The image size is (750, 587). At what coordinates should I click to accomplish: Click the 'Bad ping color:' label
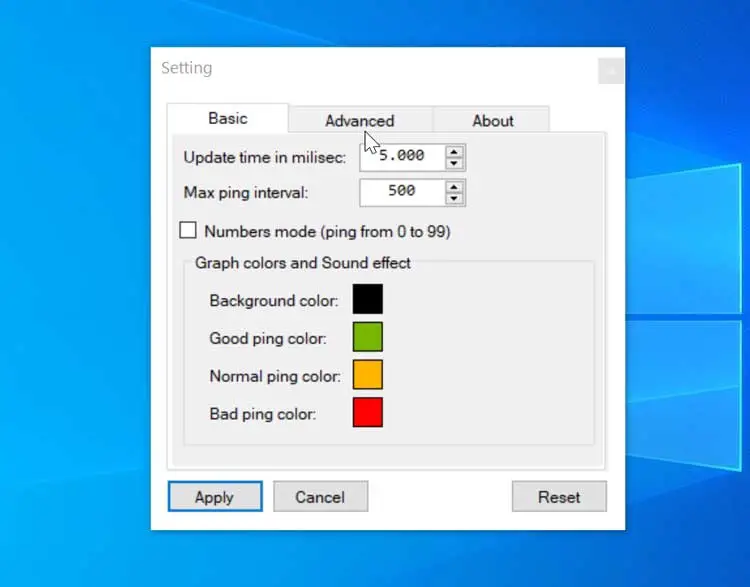[x=263, y=414]
